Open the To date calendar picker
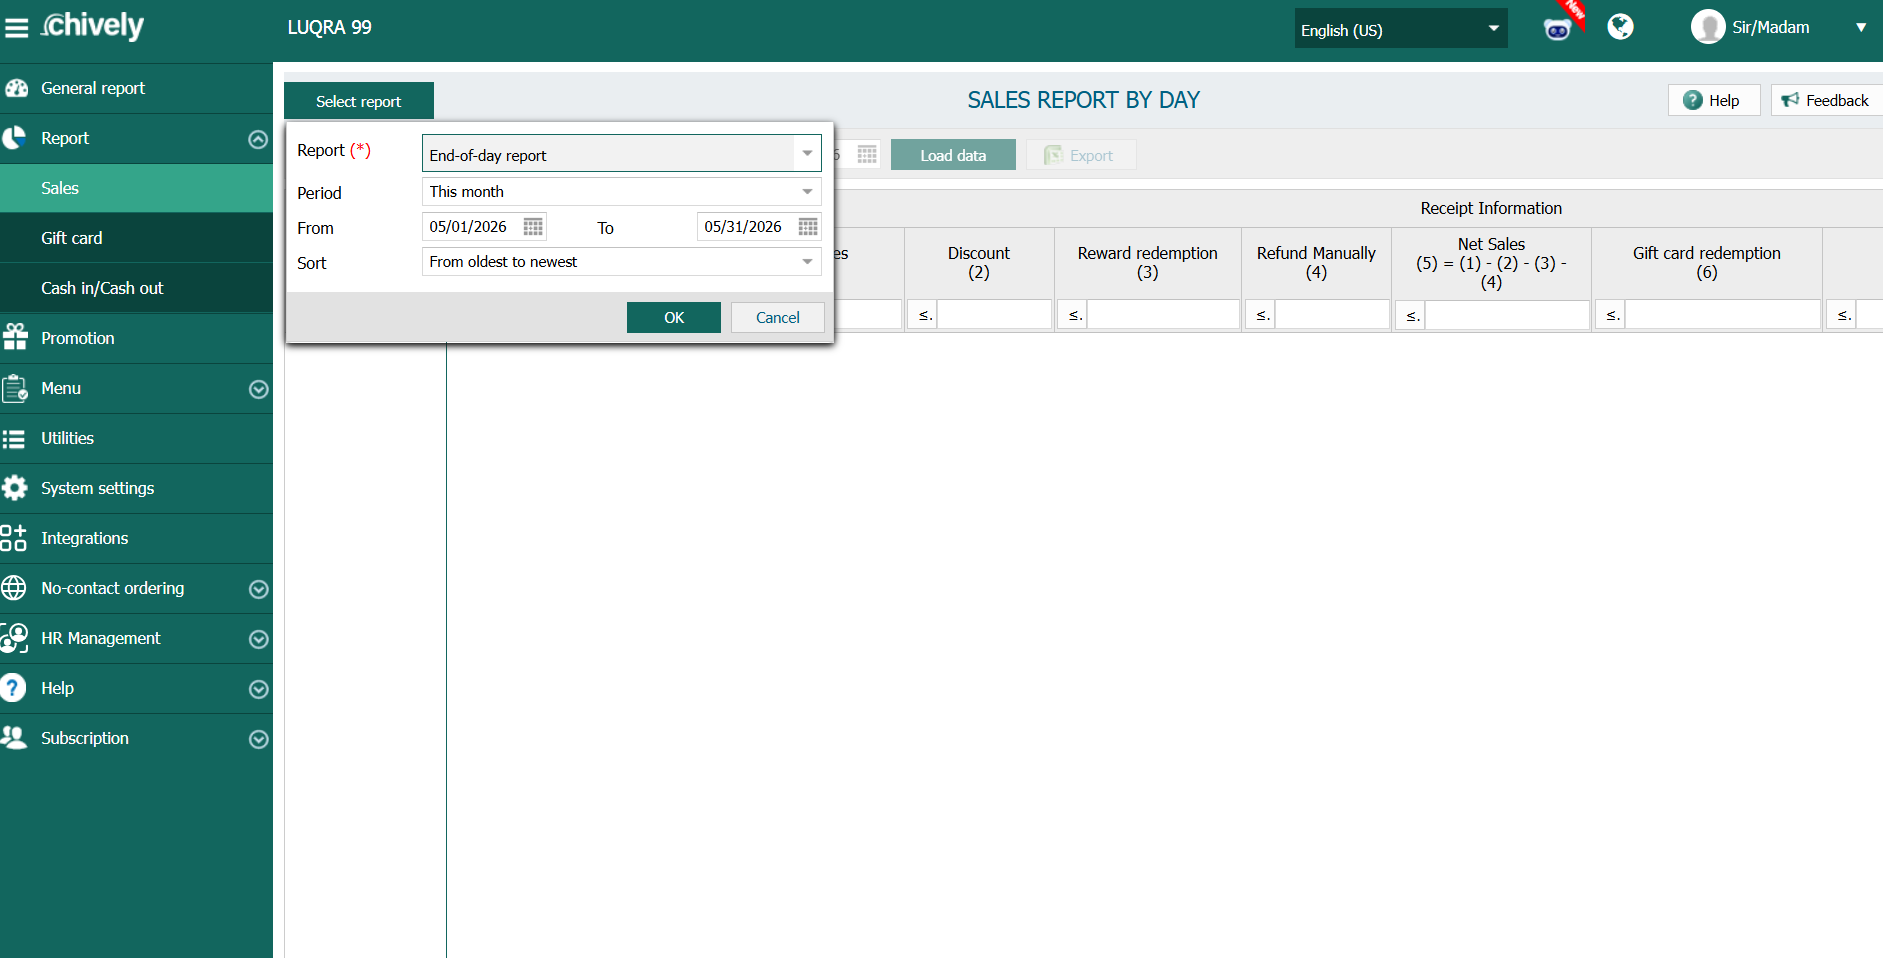 [x=808, y=226]
